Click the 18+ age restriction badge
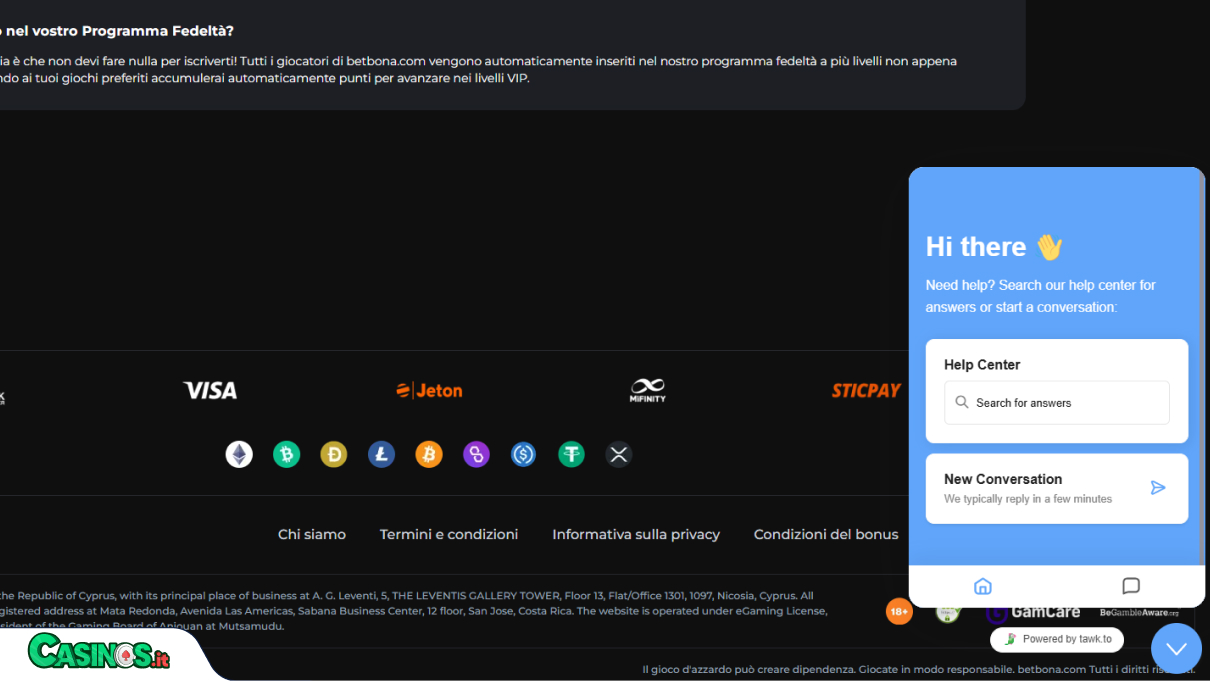 click(899, 611)
